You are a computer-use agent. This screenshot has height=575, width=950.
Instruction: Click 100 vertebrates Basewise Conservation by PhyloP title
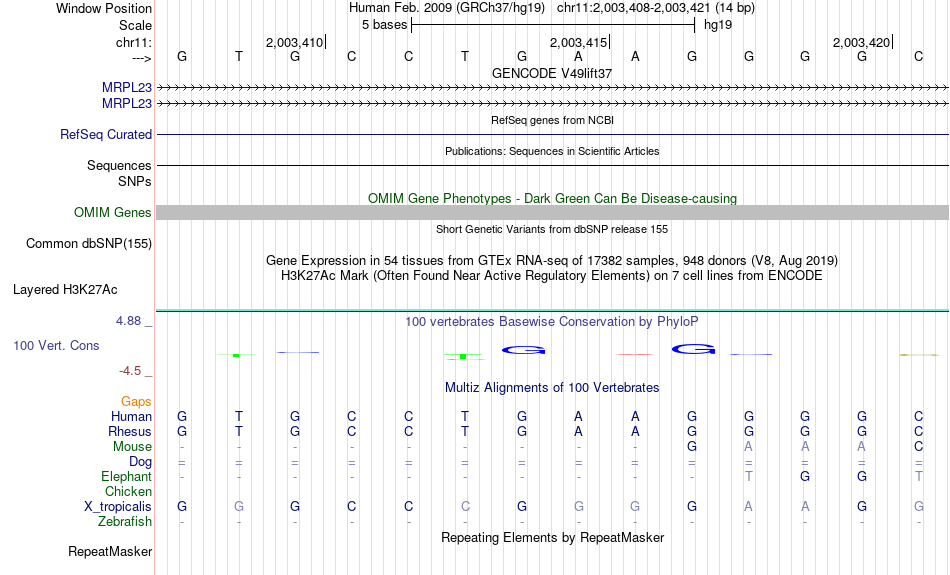point(552,322)
